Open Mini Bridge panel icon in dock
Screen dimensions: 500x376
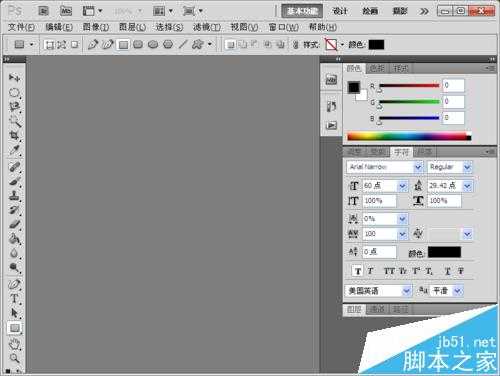[331, 80]
